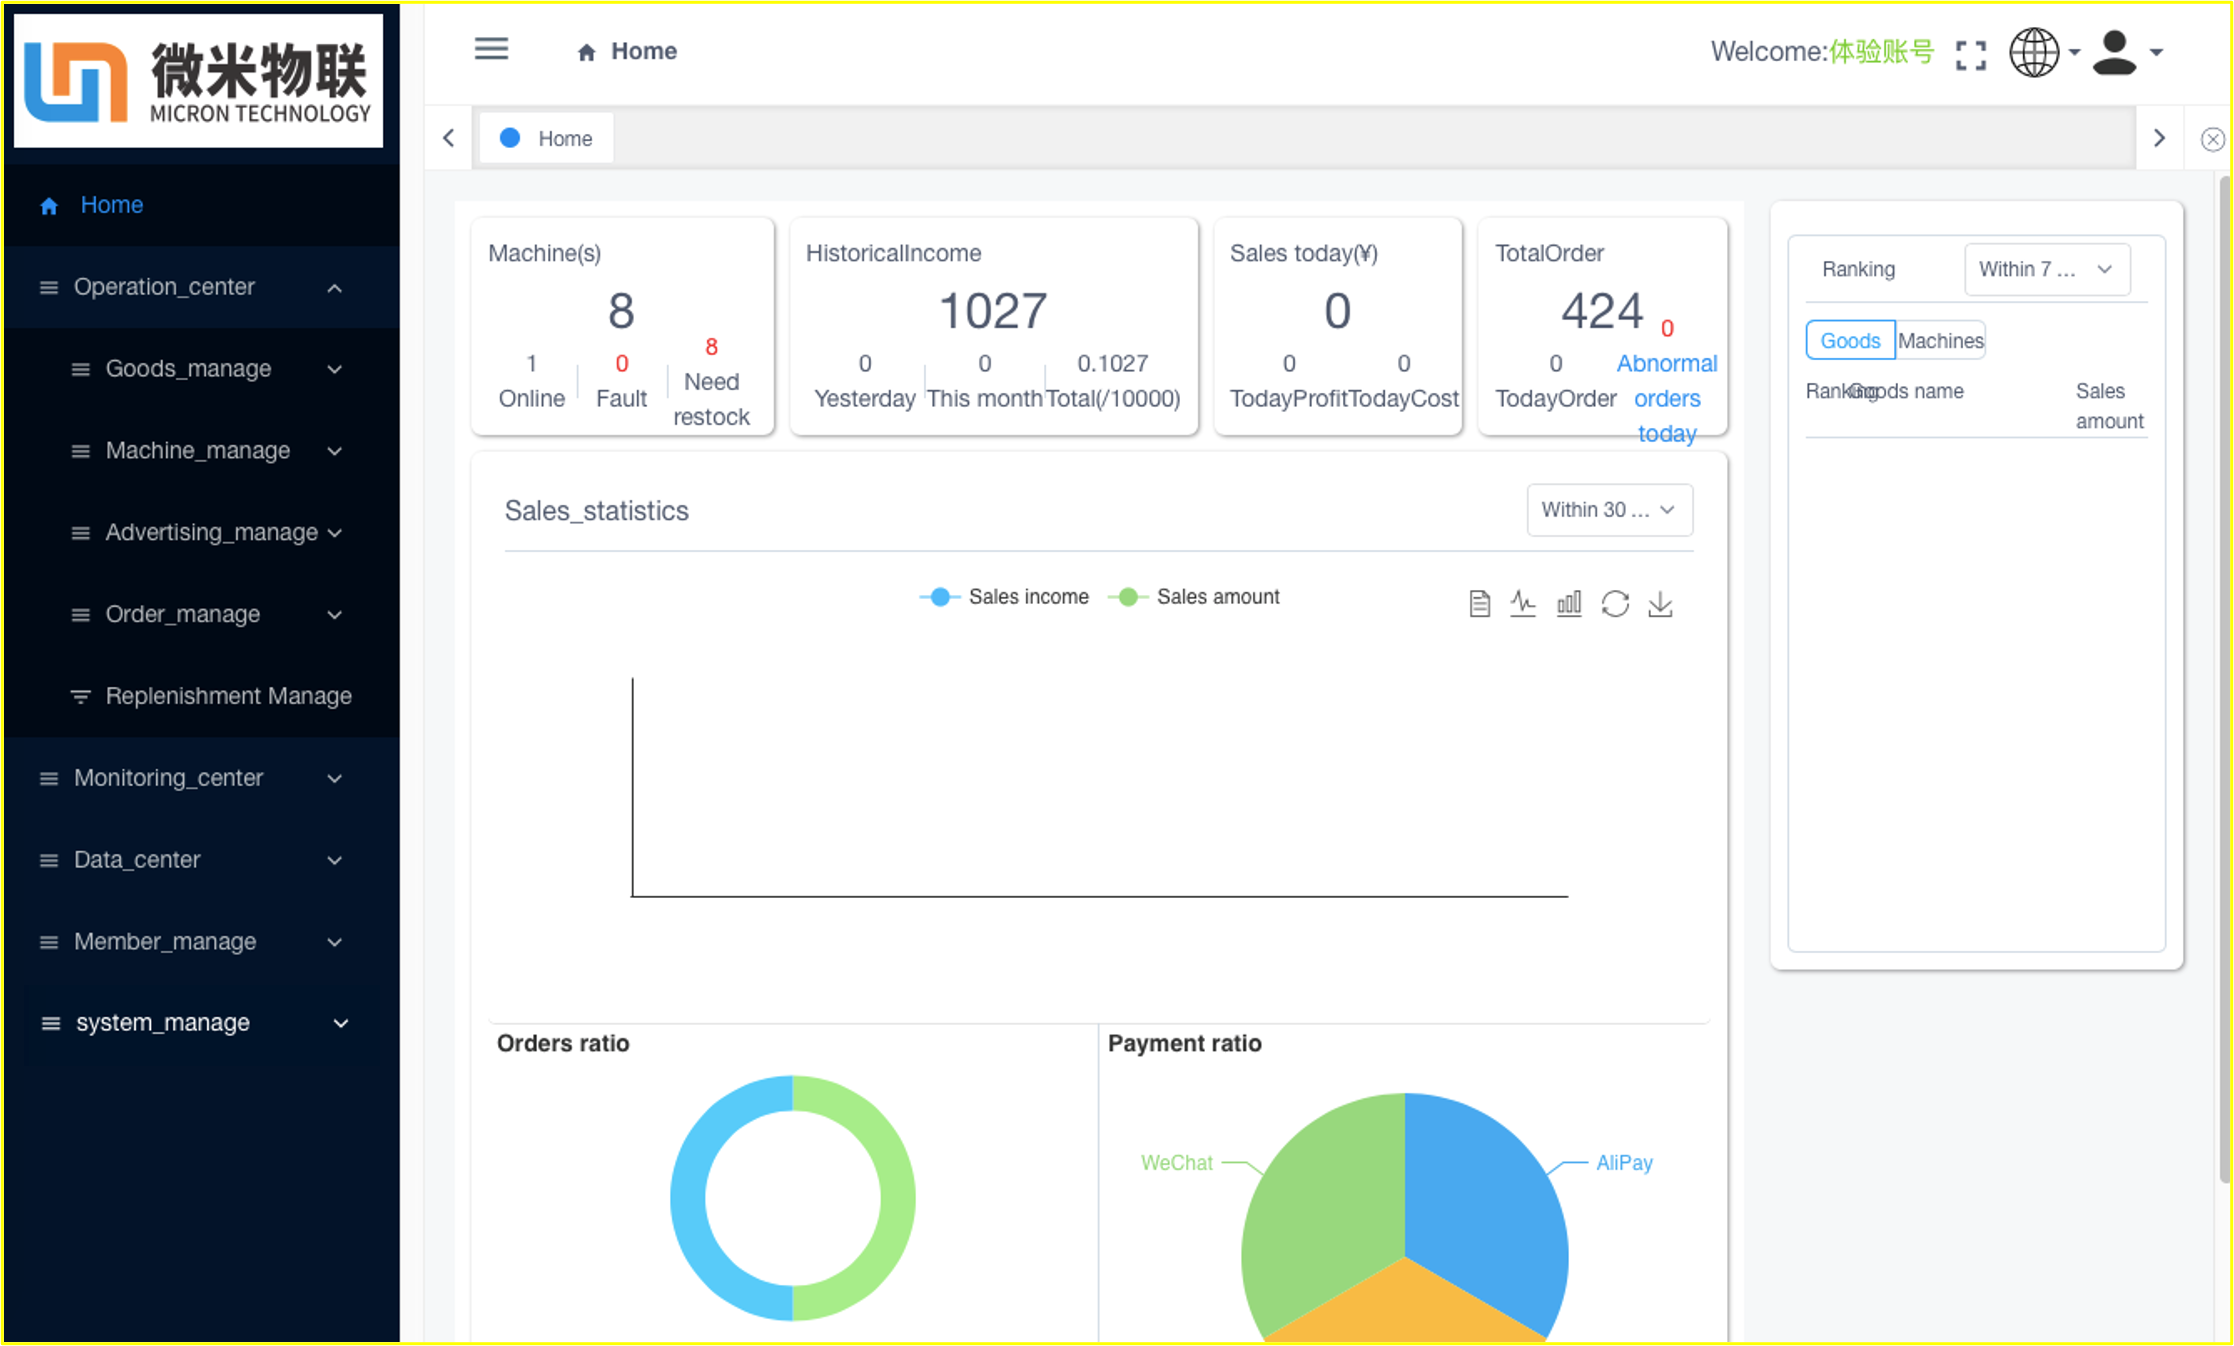The image size is (2234, 1346).
Task: Click the Fault machines count 0
Action: click(x=621, y=363)
